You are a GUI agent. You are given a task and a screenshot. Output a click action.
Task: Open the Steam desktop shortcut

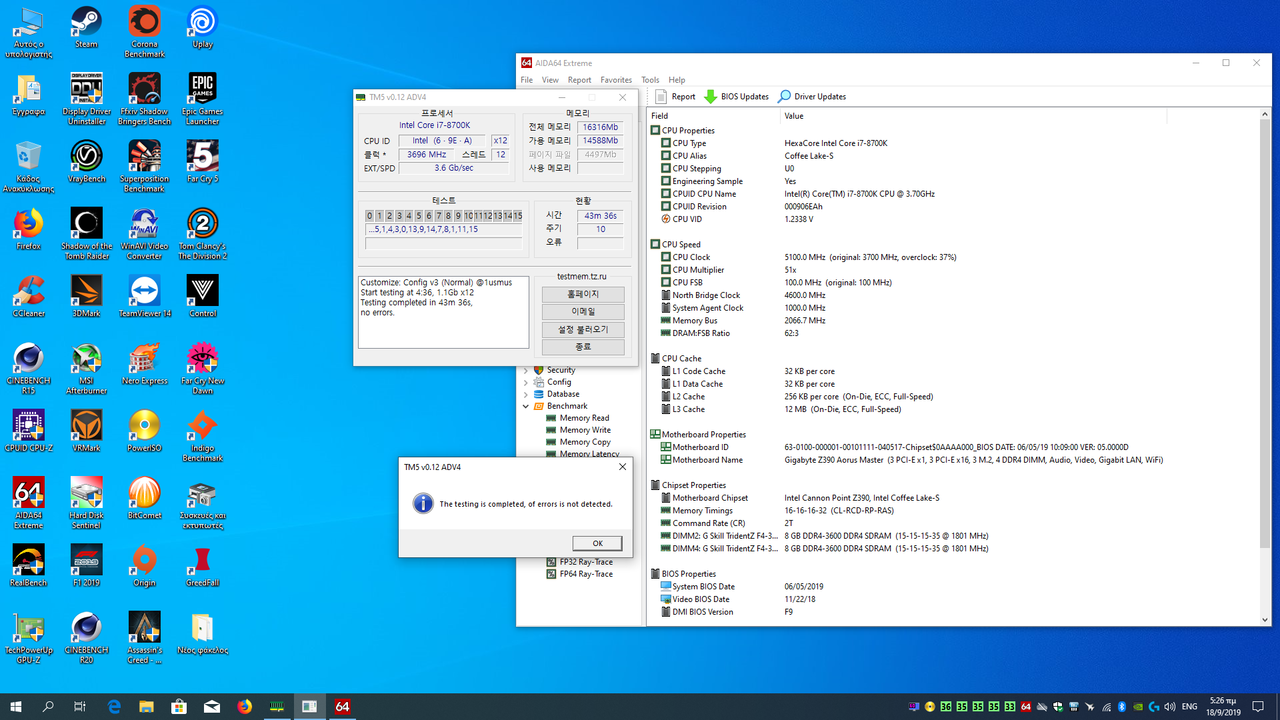coord(86,27)
